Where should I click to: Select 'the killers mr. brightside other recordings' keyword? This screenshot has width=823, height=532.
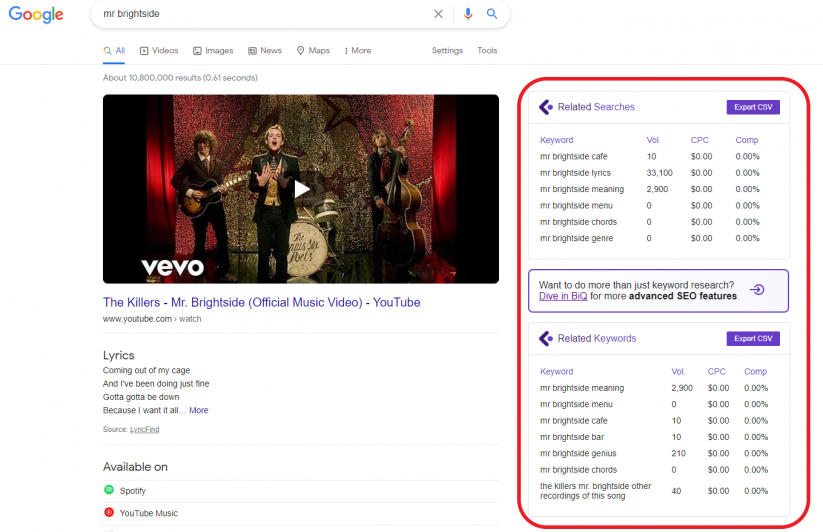click(595, 491)
